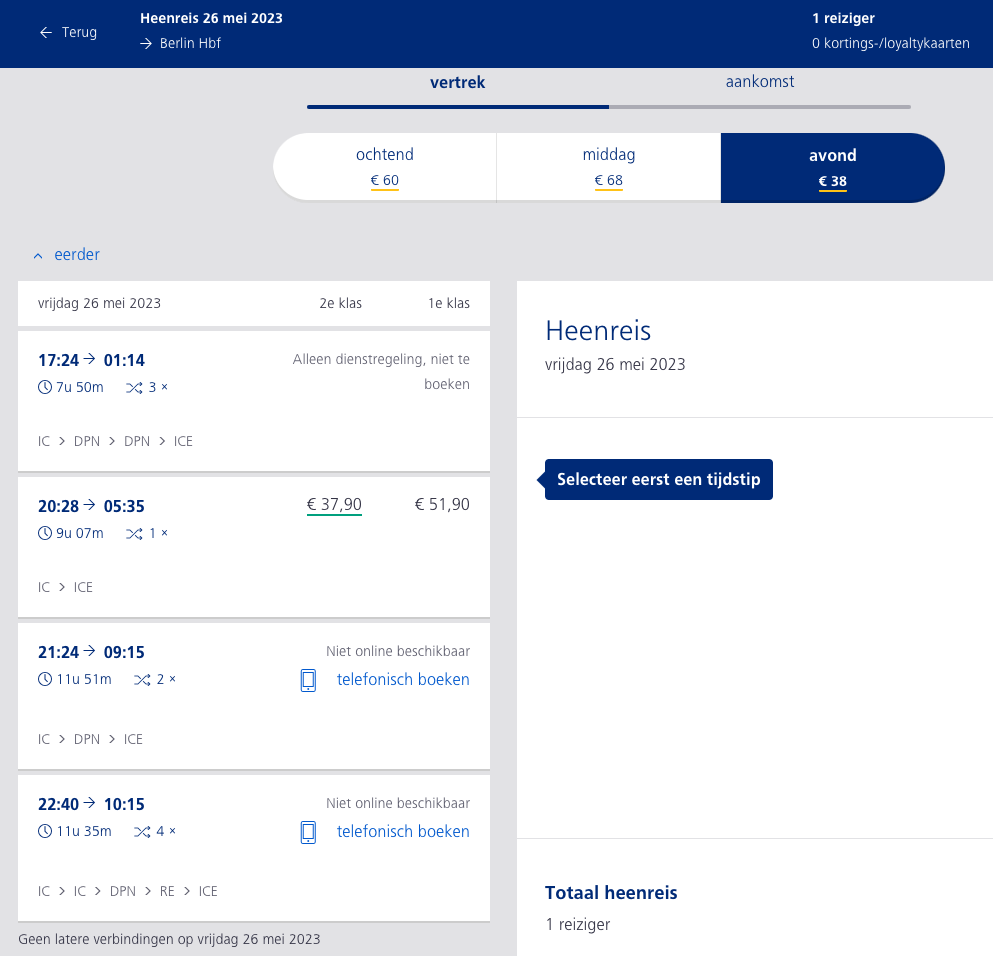Click the transfers icon beside 4 ×
The height and width of the screenshot is (956, 993).
pyautogui.click(x=142, y=831)
